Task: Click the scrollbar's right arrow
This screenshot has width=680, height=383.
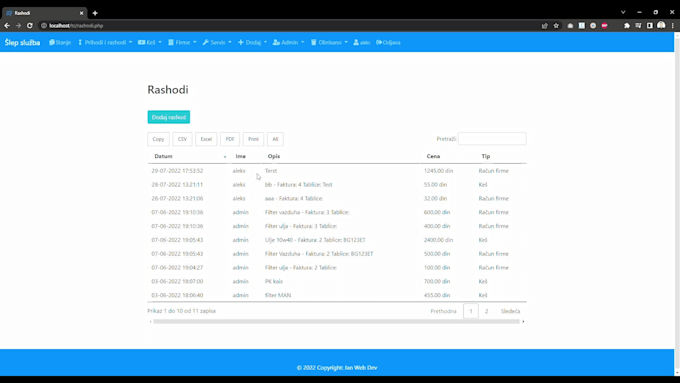Action: (x=523, y=321)
